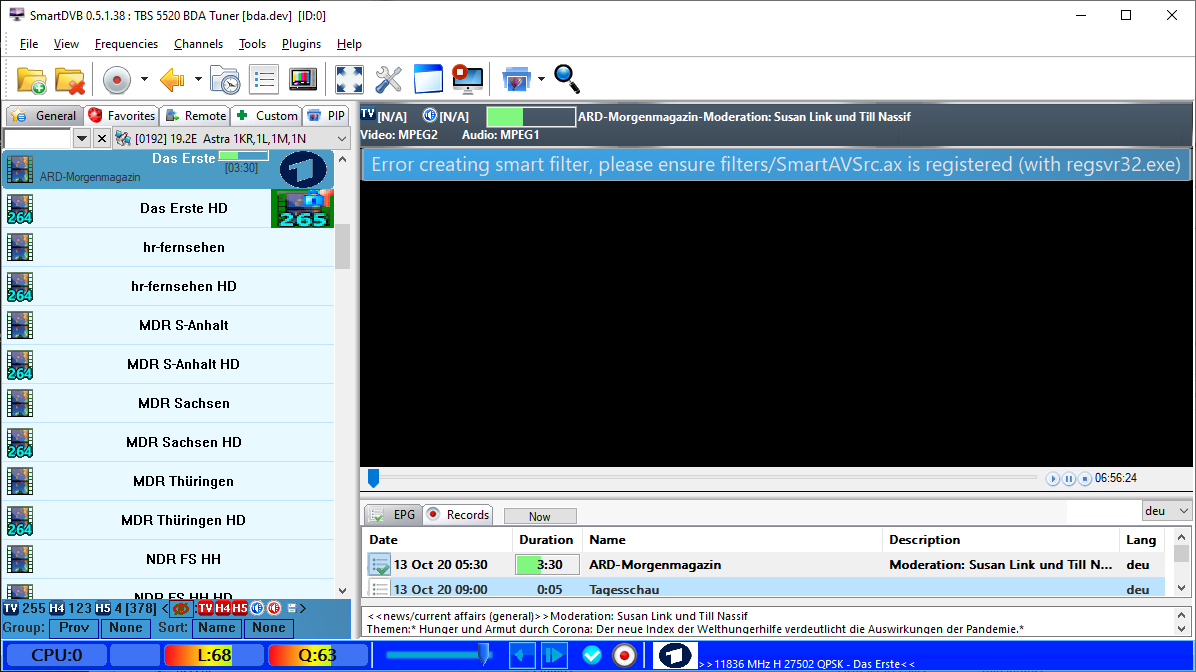Sort the channel list by Name
The width and height of the screenshot is (1196, 672).
click(217, 628)
